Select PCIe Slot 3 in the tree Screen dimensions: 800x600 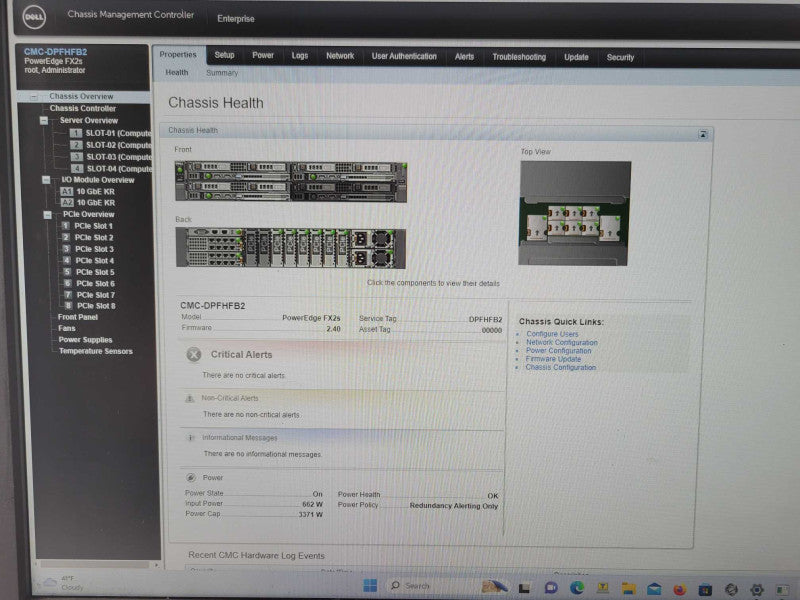click(94, 249)
